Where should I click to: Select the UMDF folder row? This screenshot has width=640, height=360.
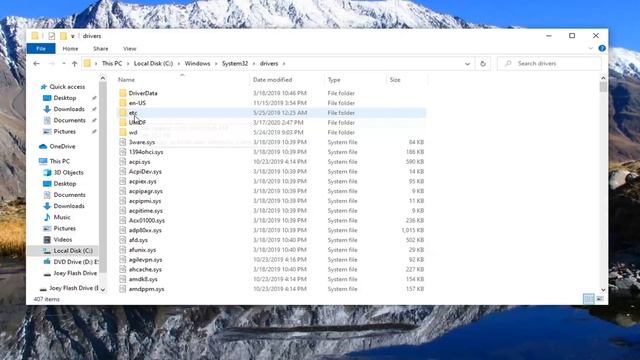pyautogui.click(x=271, y=122)
